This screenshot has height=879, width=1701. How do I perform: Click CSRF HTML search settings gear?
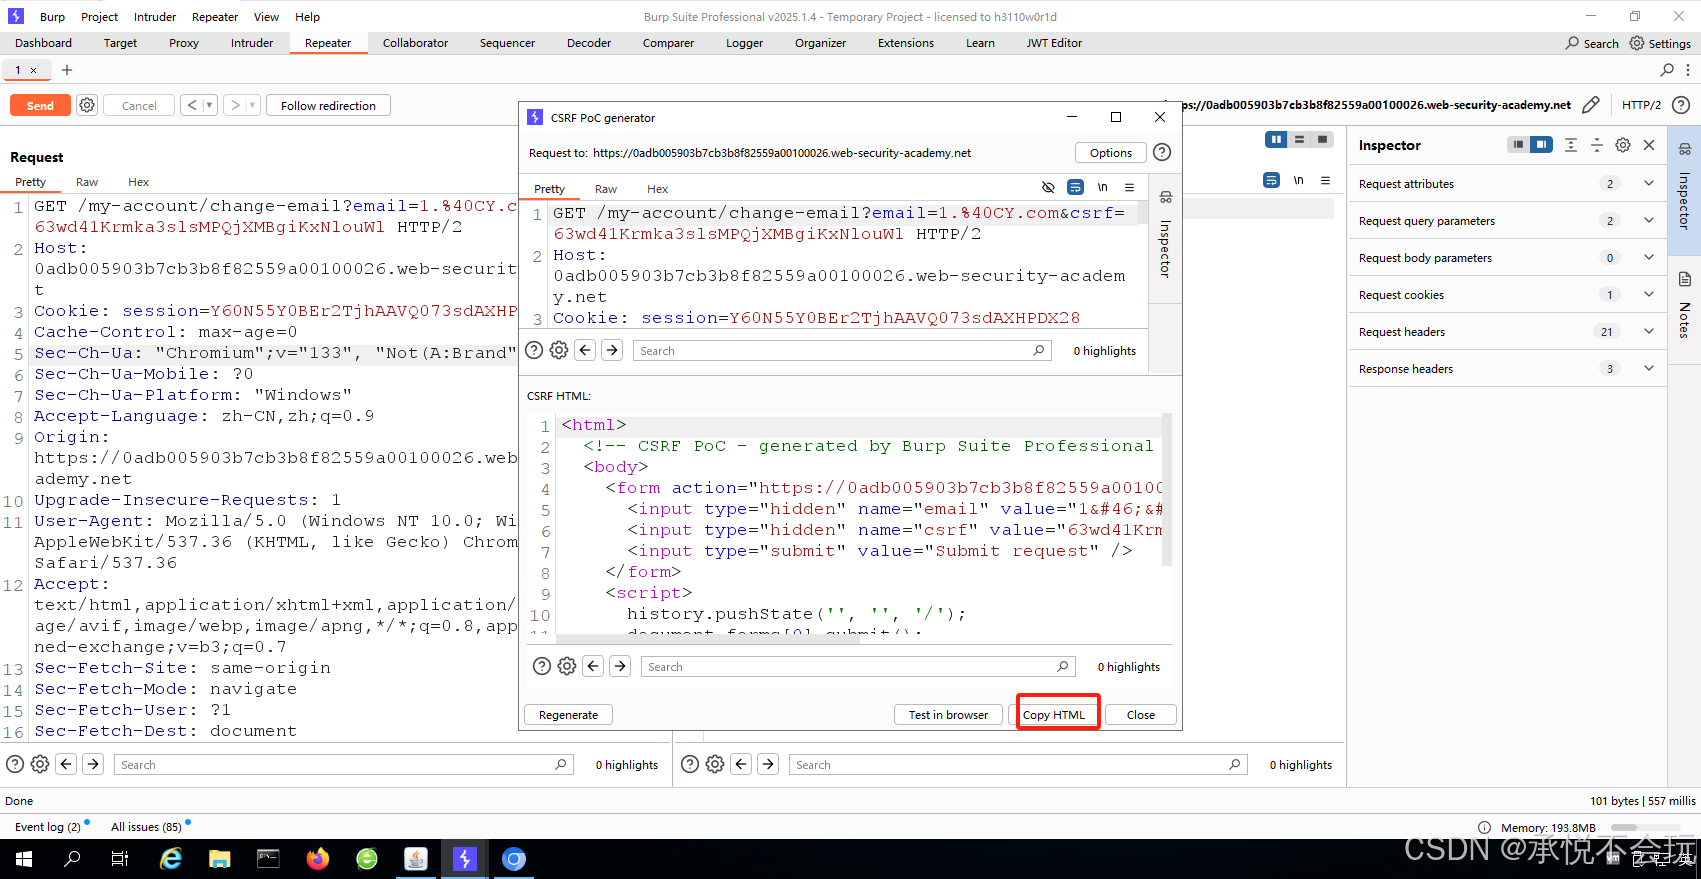(567, 666)
